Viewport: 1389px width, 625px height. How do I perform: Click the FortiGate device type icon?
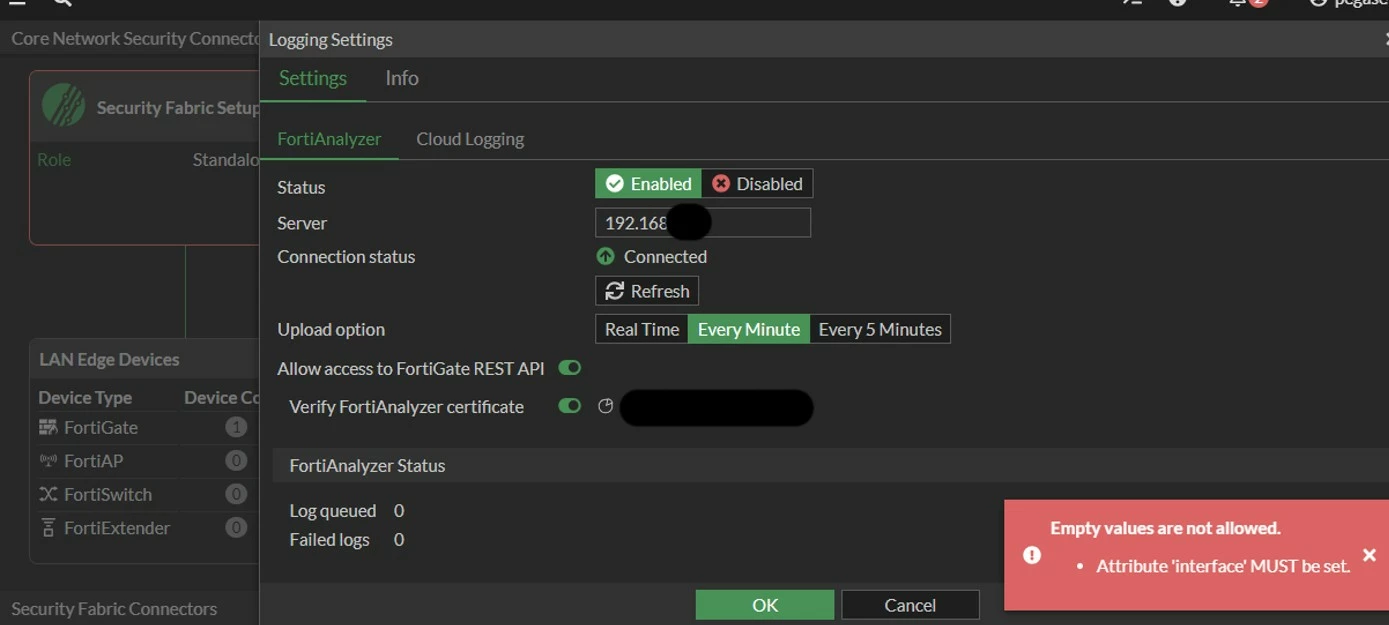point(48,427)
